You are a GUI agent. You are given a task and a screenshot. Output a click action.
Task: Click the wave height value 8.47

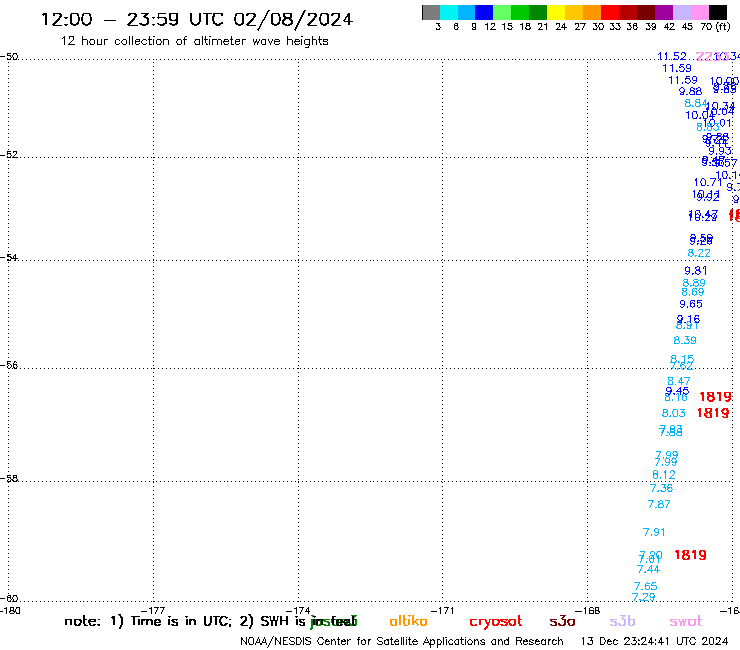[679, 381]
